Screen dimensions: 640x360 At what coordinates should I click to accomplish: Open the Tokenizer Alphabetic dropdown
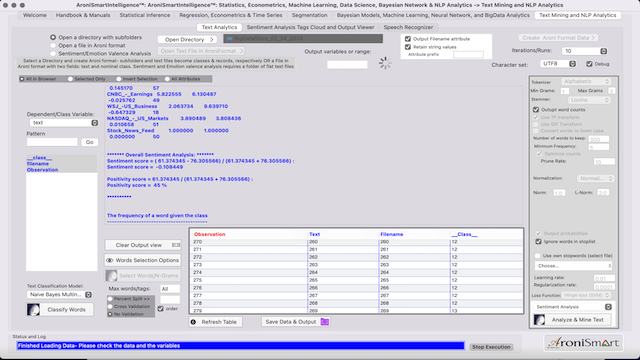[x=586, y=82]
